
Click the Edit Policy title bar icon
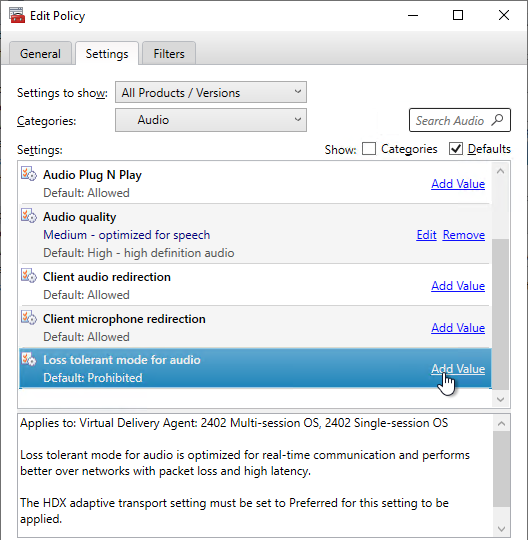pos(17,15)
